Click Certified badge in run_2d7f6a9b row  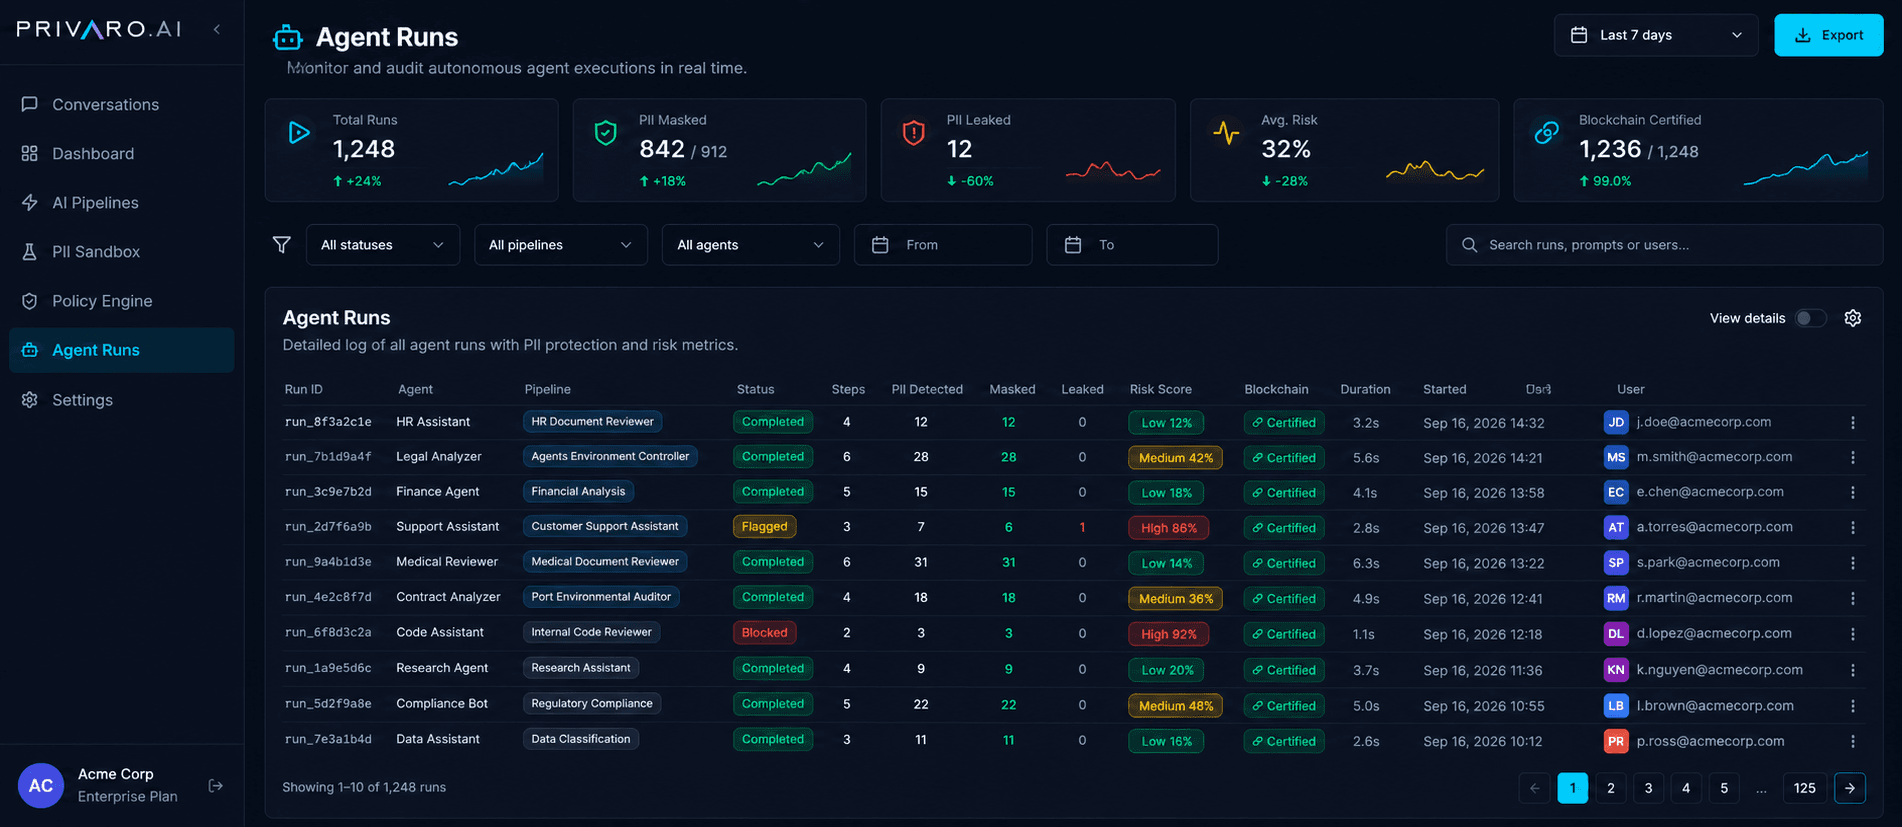click(x=1284, y=528)
